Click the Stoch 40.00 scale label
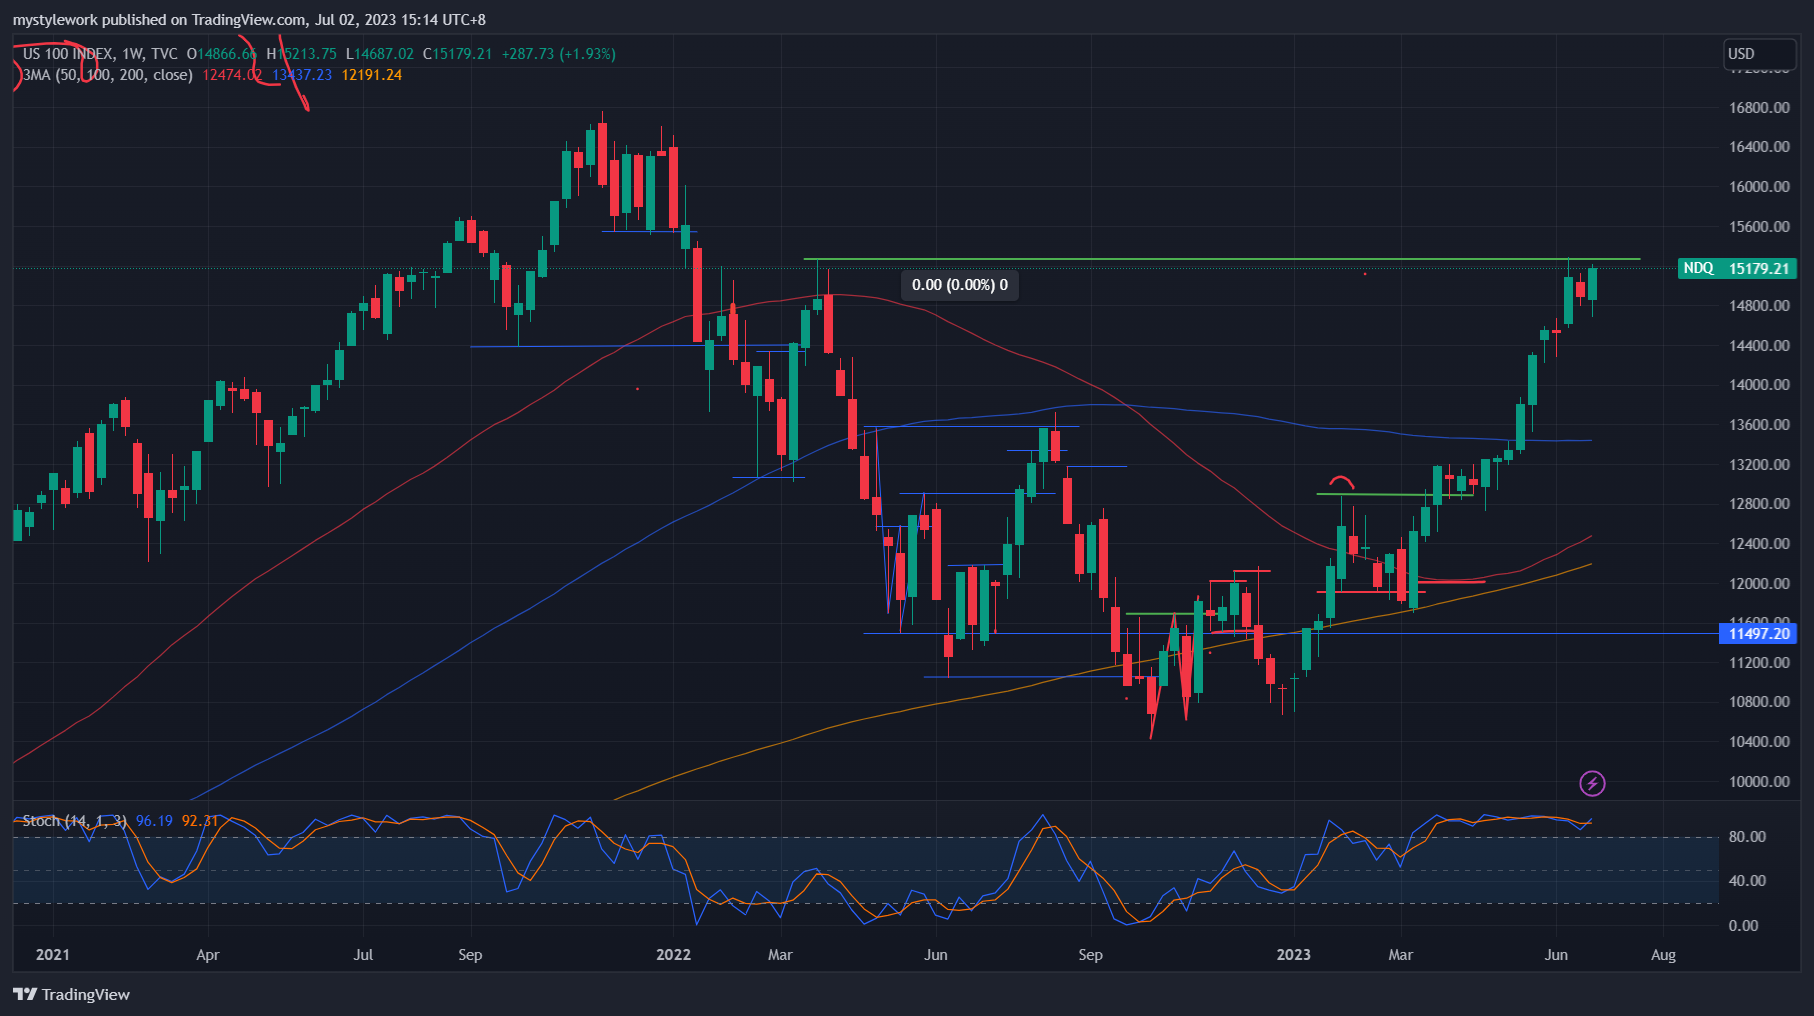This screenshot has height=1016, width=1814. tap(1747, 881)
